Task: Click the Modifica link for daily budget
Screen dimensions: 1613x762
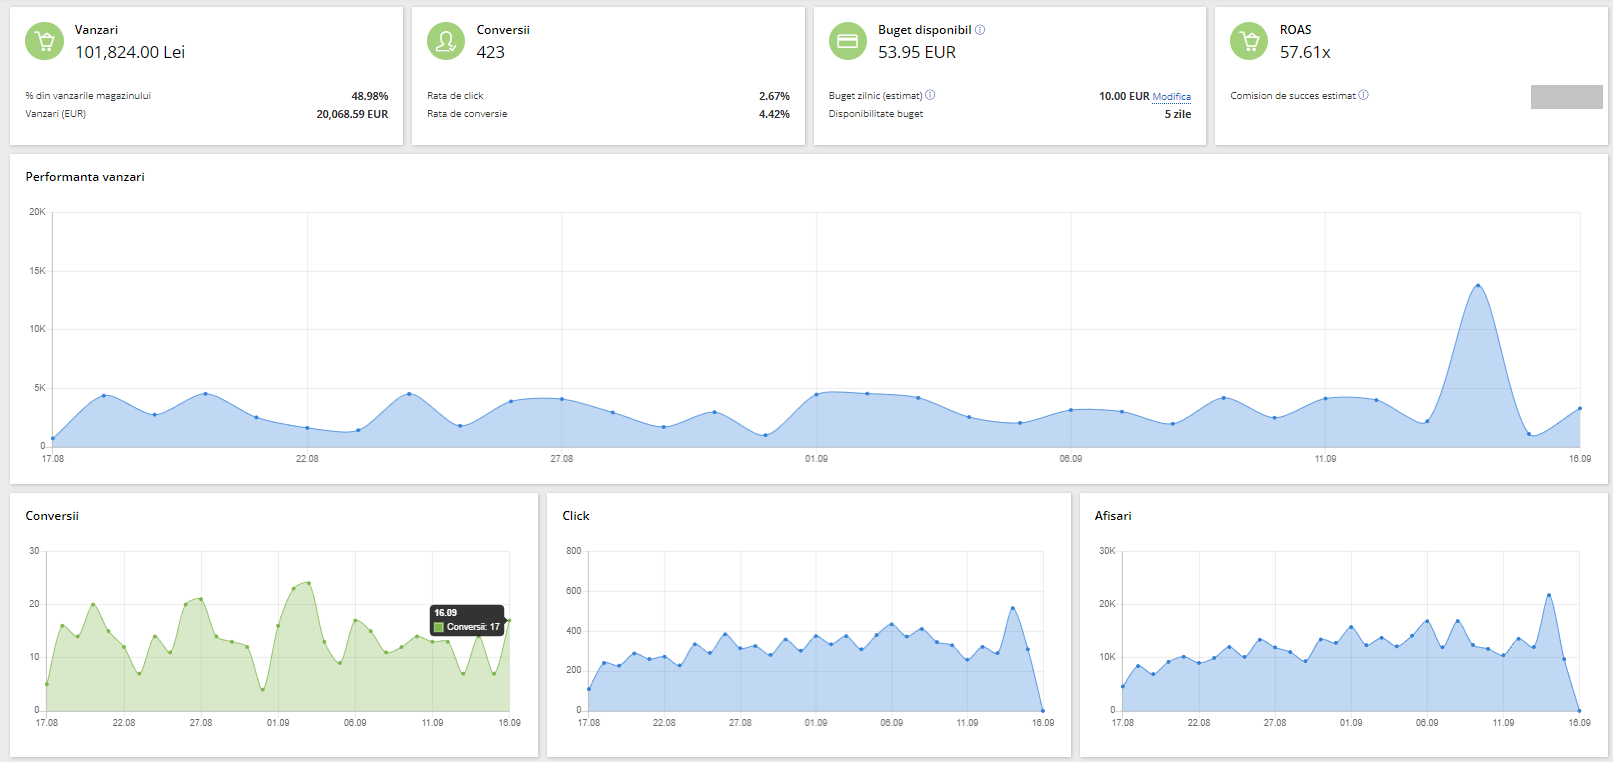Action: [x=1171, y=97]
